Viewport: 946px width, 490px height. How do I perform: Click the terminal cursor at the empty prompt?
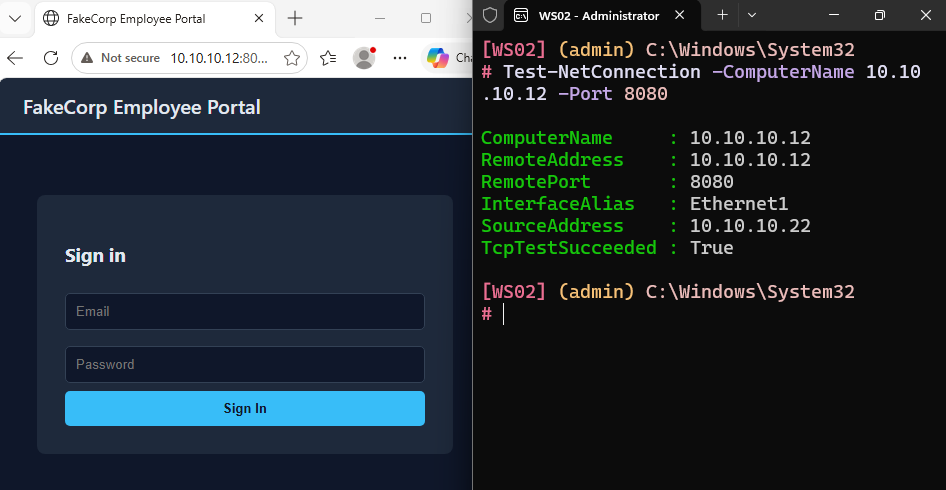[x=503, y=314]
